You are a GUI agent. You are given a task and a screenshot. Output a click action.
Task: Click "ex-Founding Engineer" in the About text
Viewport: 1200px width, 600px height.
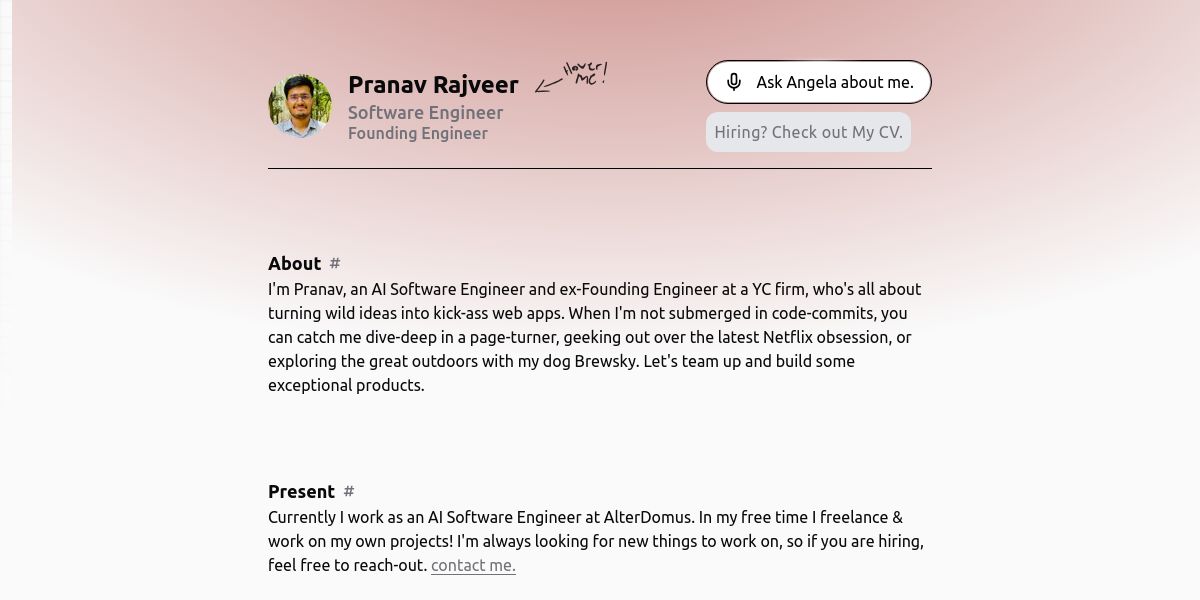pos(633,289)
